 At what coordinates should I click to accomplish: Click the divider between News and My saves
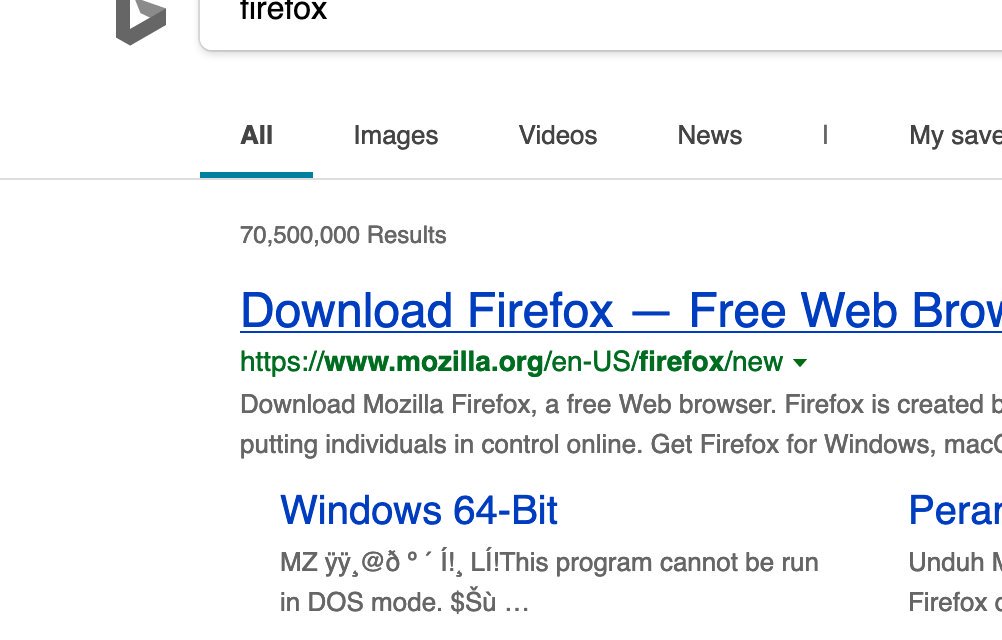826,135
